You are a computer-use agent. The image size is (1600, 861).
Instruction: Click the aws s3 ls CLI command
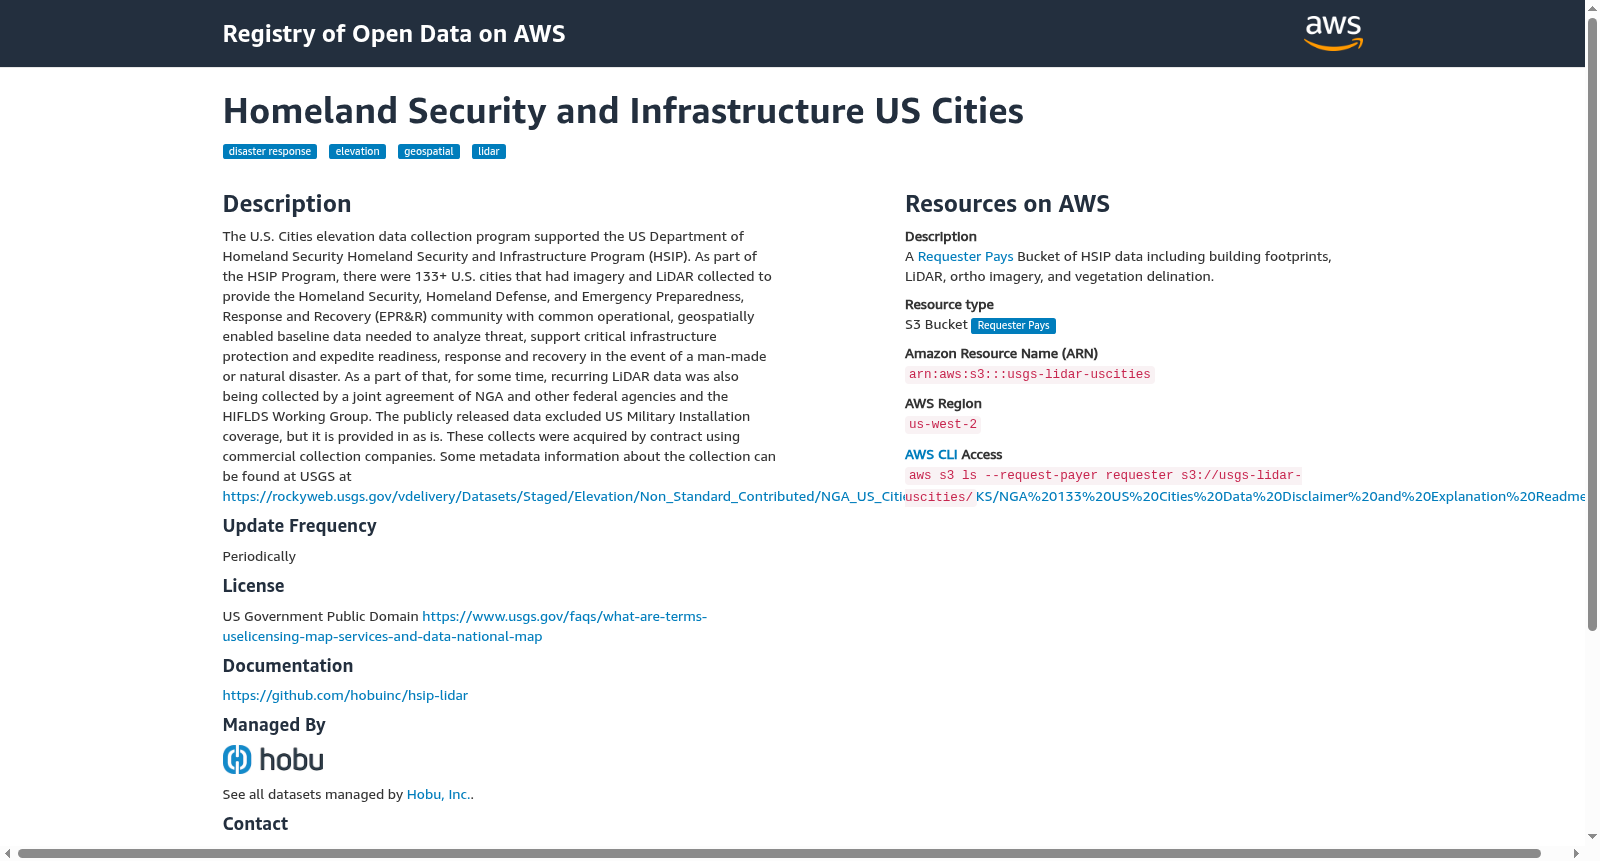(1104, 487)
